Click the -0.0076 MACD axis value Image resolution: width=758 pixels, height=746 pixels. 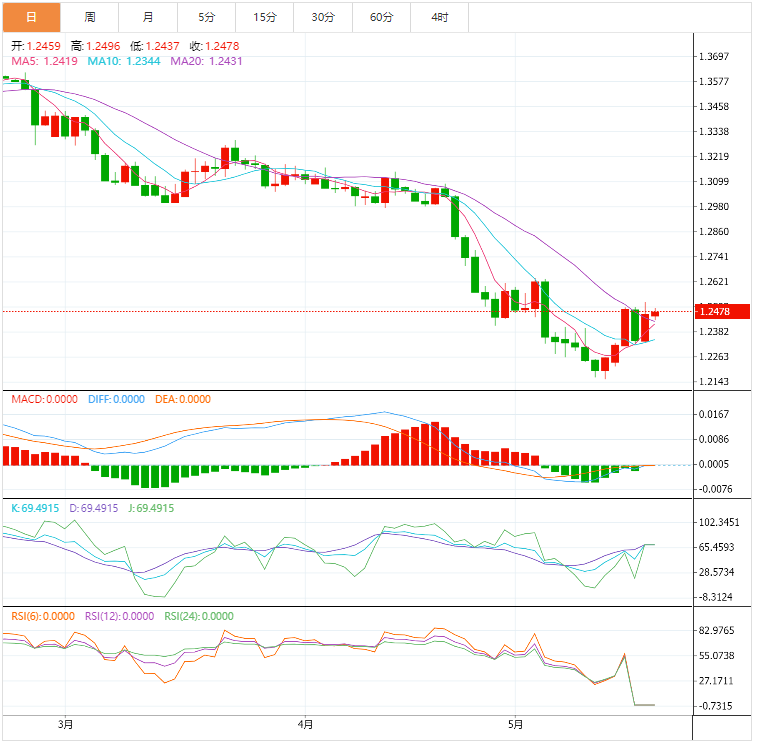pos(715,489)
